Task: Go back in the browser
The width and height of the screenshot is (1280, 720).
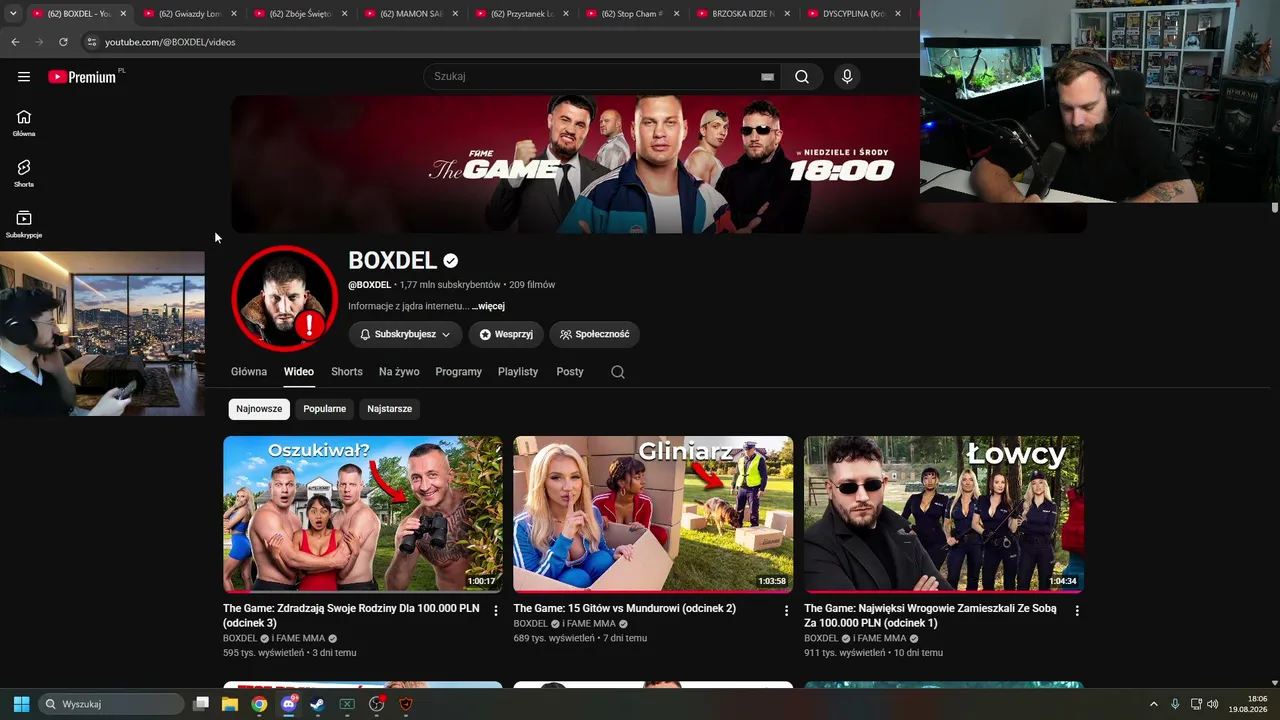Action: coord(15,42)
